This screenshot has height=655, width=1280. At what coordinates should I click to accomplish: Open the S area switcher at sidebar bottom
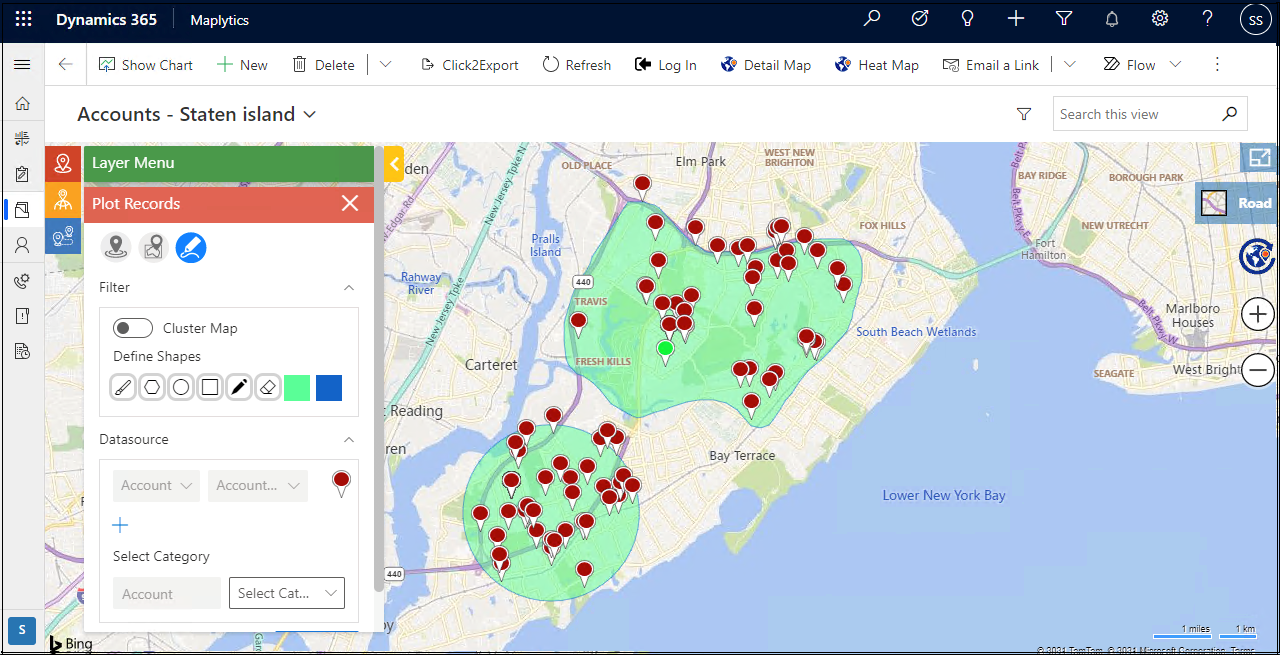tap(22, 630)
